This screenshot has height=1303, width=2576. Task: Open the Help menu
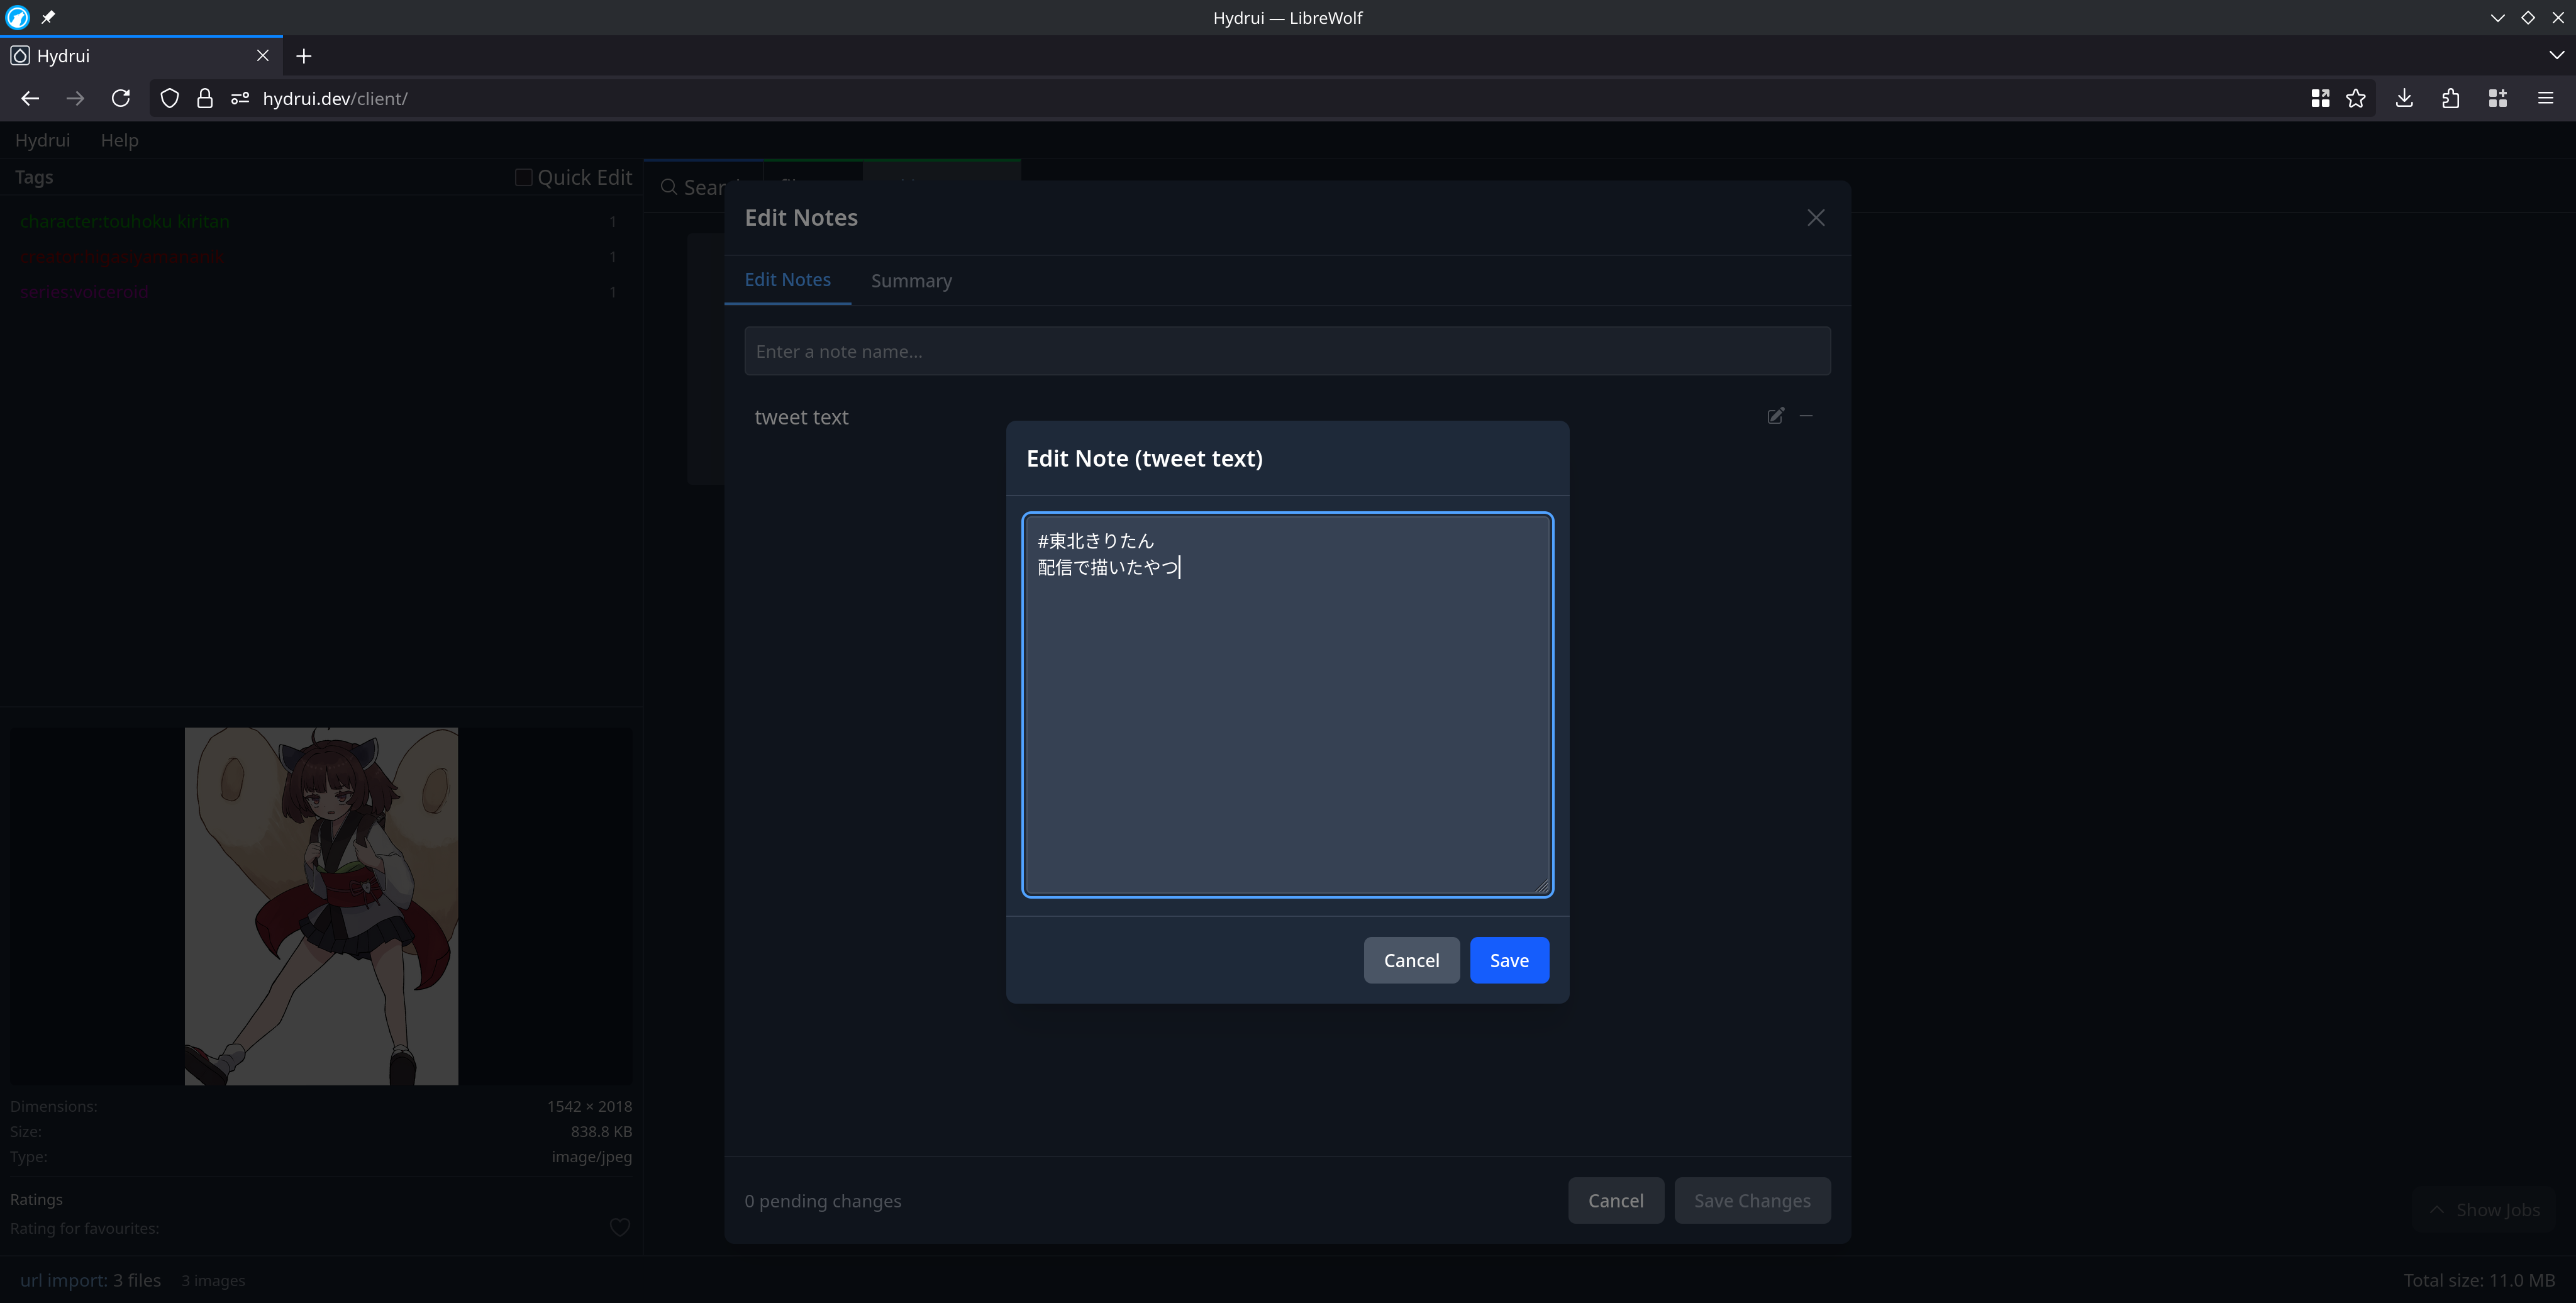point(119,140)
